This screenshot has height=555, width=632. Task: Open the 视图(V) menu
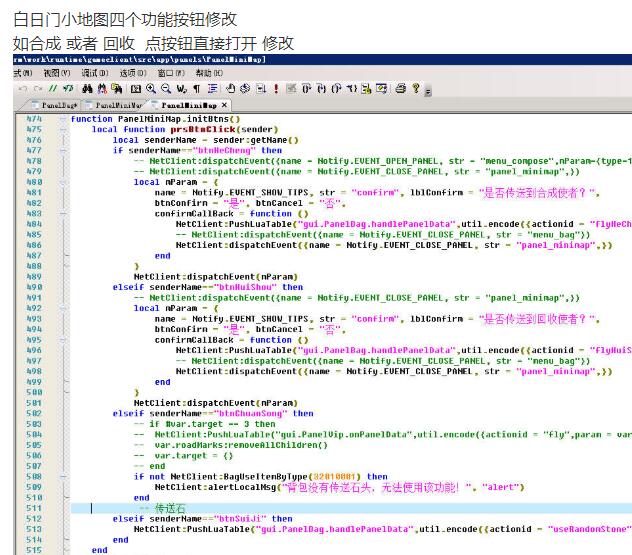[56, 73]
